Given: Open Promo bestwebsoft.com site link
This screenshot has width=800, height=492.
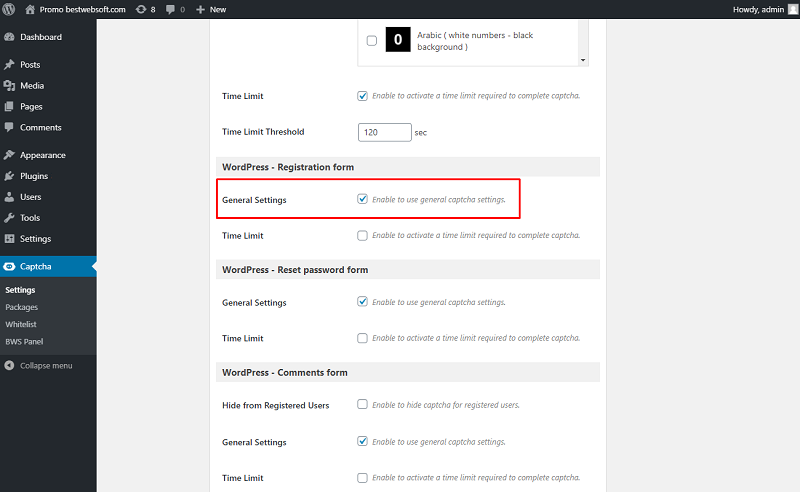Looking at the screenshot, I should click(x=83, y=9).
